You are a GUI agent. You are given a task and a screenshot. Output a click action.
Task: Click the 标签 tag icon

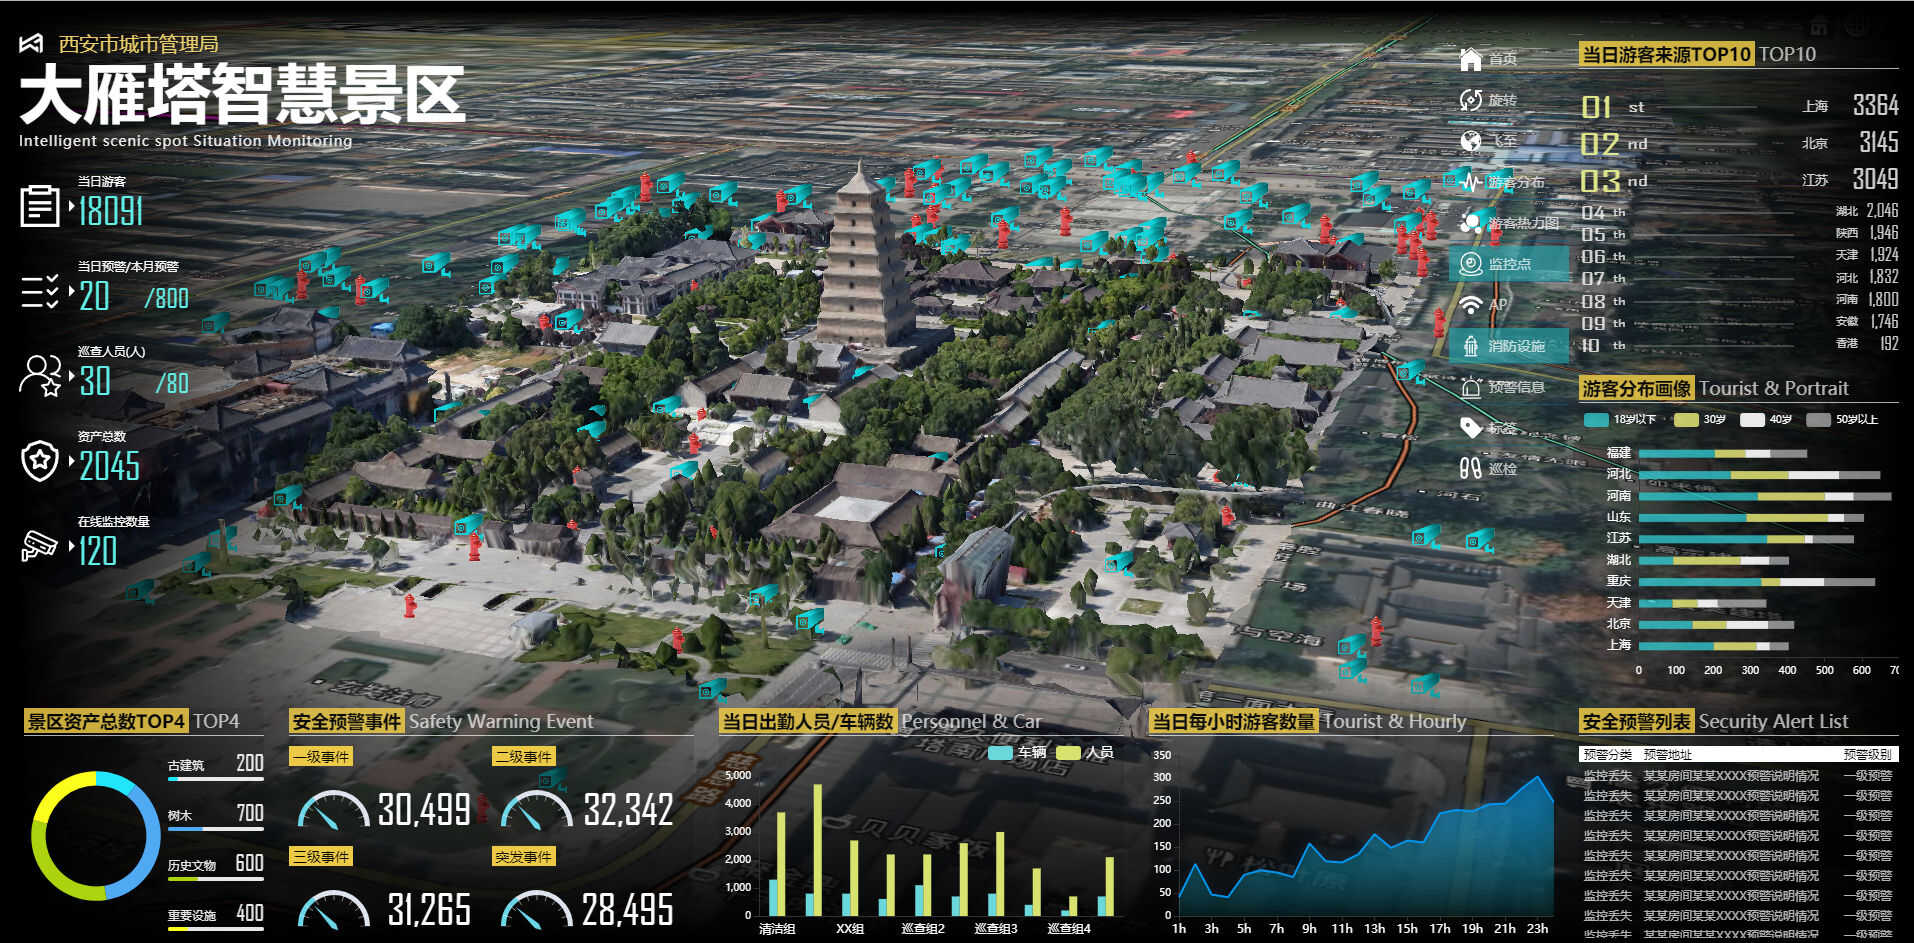point(1470,428)
